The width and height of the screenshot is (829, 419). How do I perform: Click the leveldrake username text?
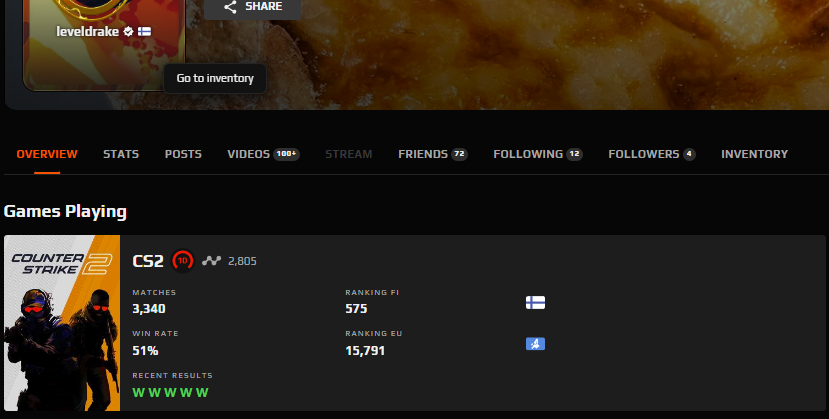[88, 32]
